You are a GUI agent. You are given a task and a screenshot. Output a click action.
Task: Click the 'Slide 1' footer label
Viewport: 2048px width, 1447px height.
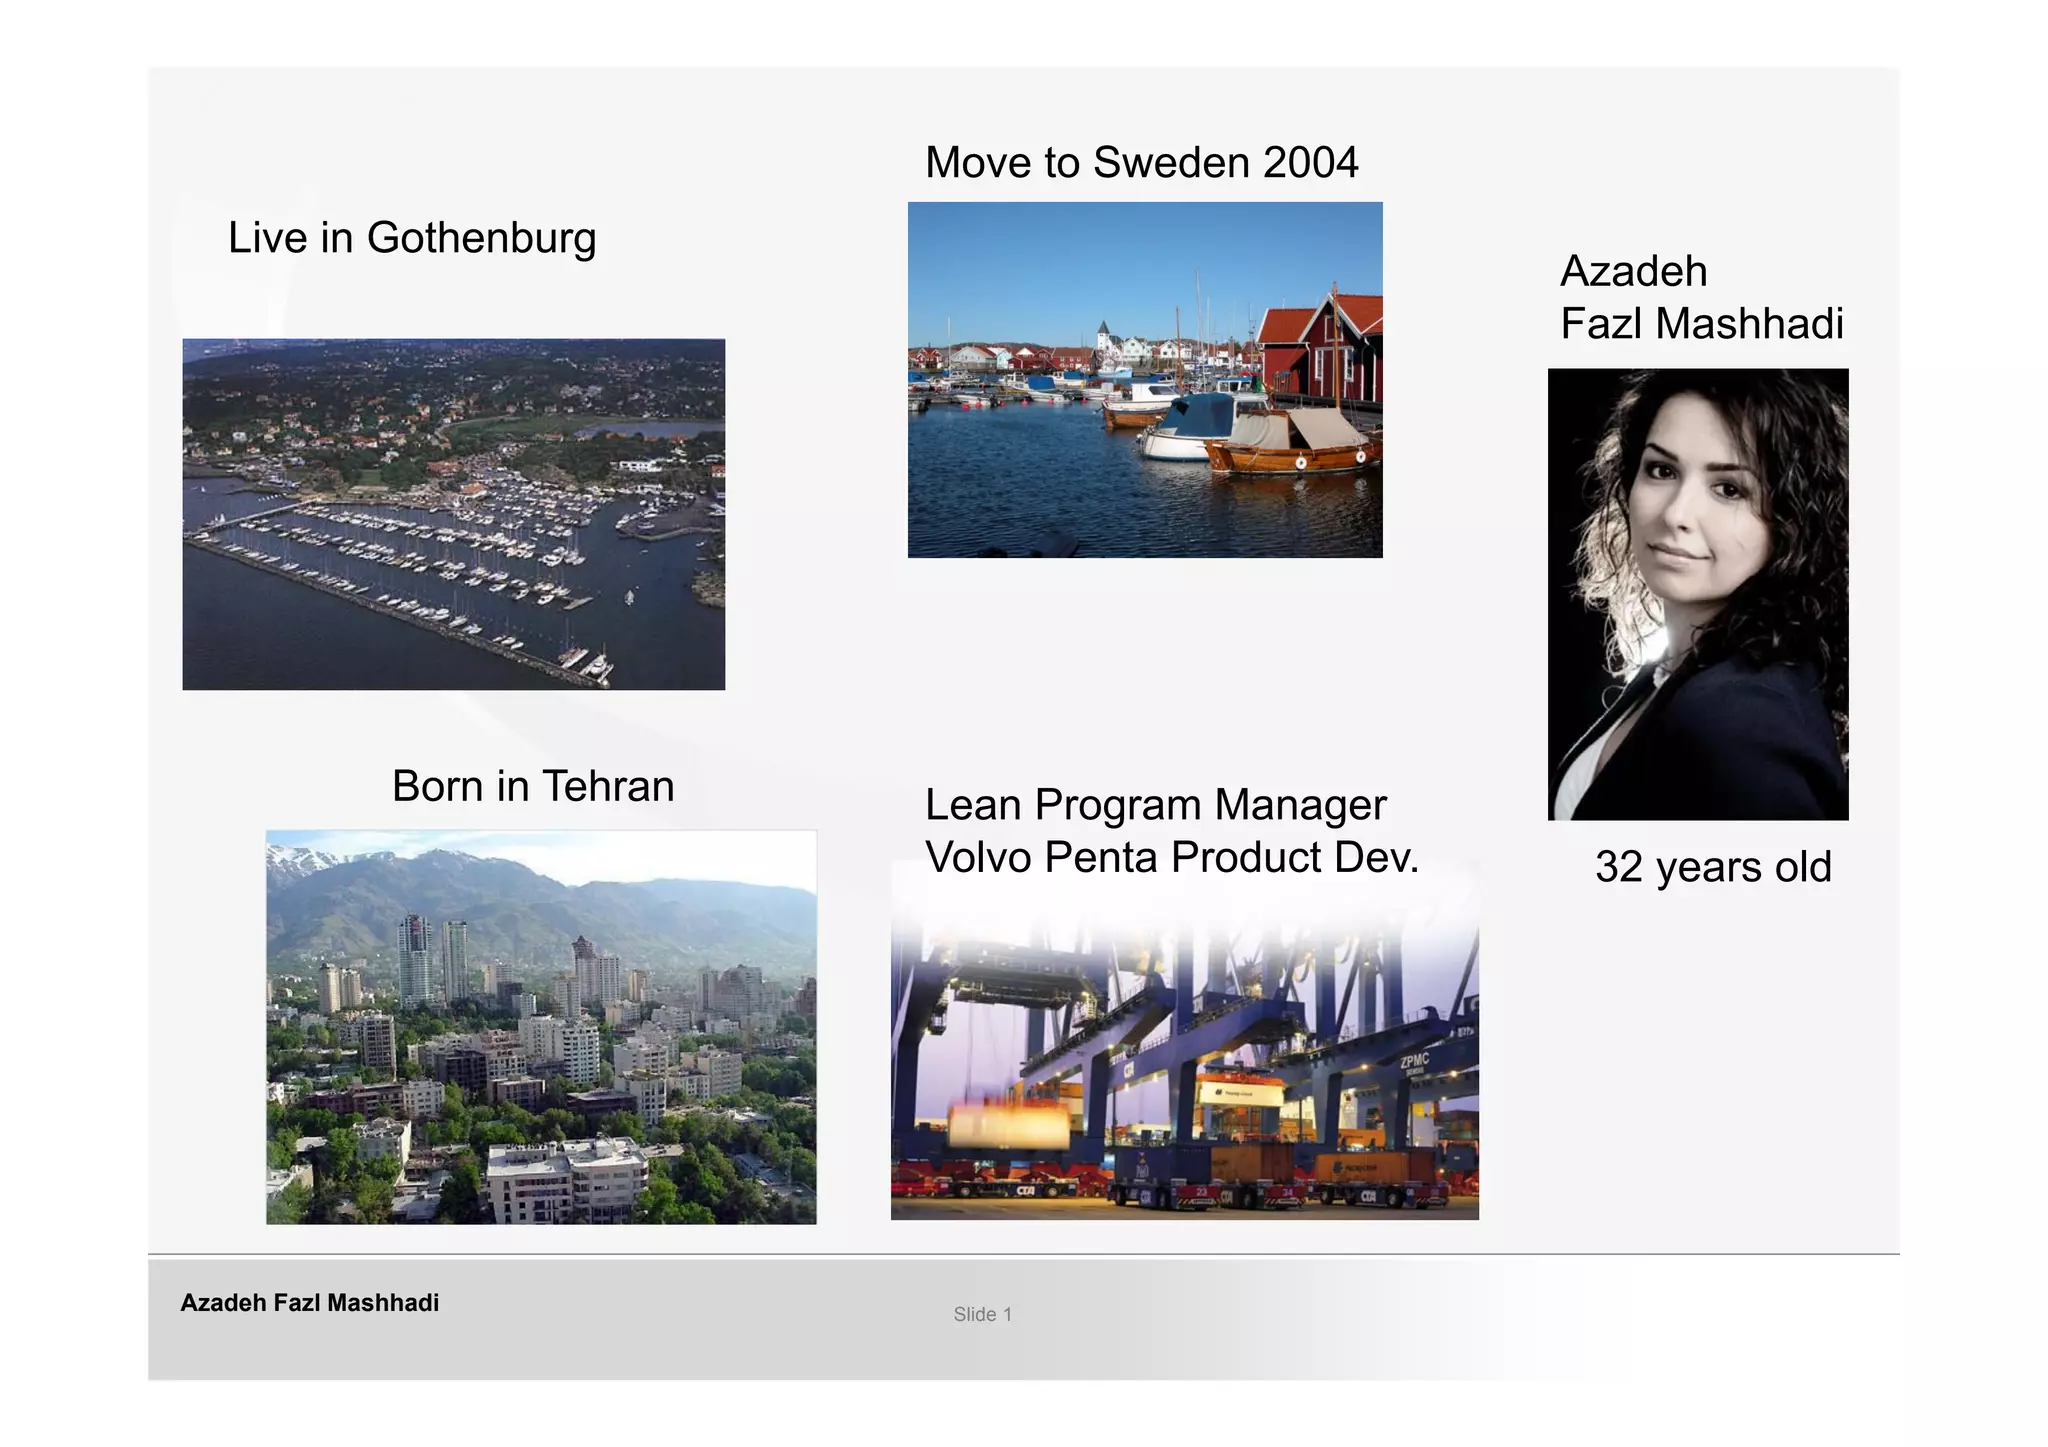pos(982,1315)
